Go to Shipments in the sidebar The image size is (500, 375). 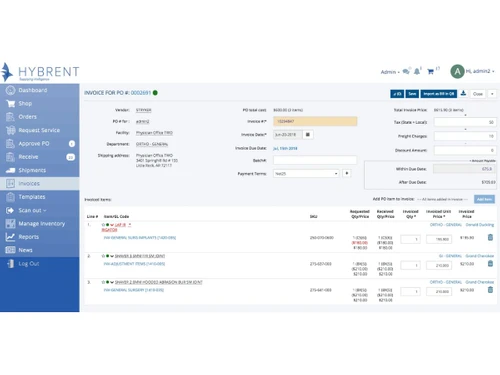pos(32,170)
